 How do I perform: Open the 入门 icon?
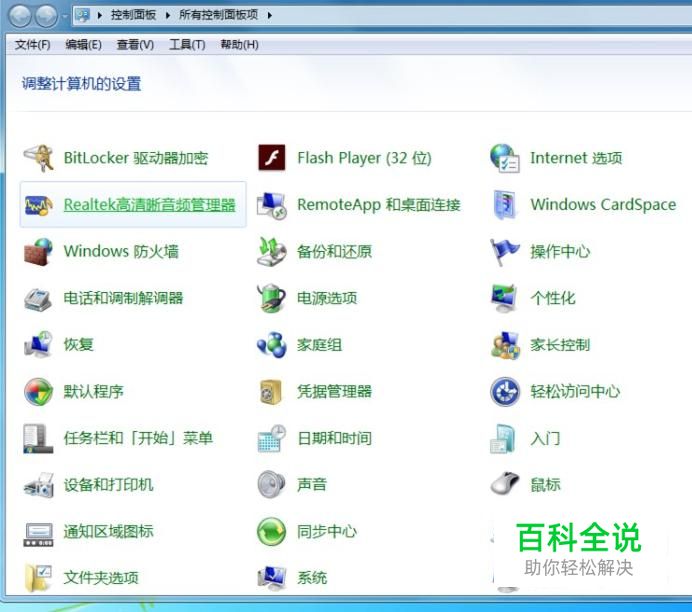pyautogui.click(x=504, y=438)
